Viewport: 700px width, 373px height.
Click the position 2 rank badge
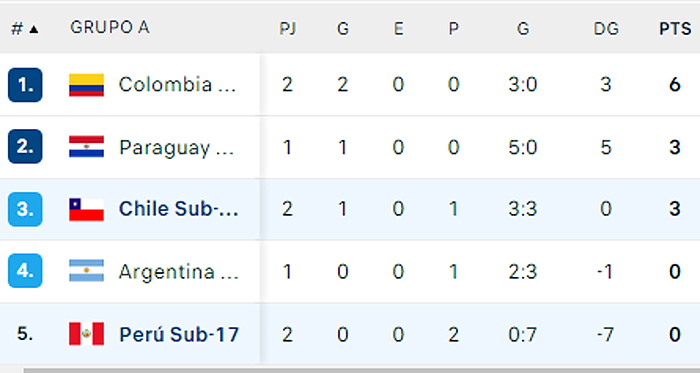pyautogui.click(x=25, y=146)
